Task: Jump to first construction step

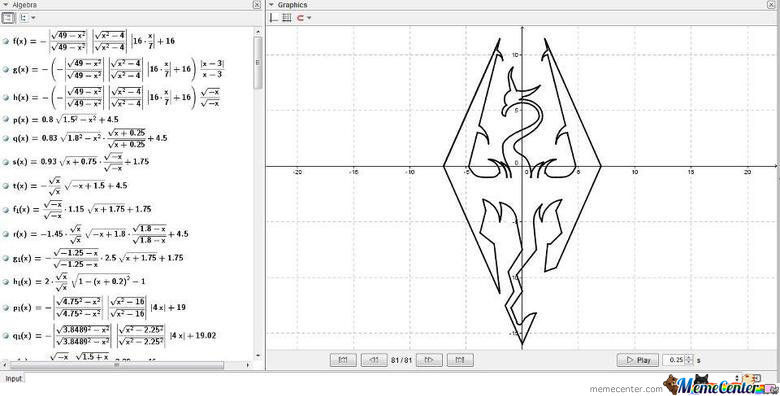Action: [x=343, y=360]
